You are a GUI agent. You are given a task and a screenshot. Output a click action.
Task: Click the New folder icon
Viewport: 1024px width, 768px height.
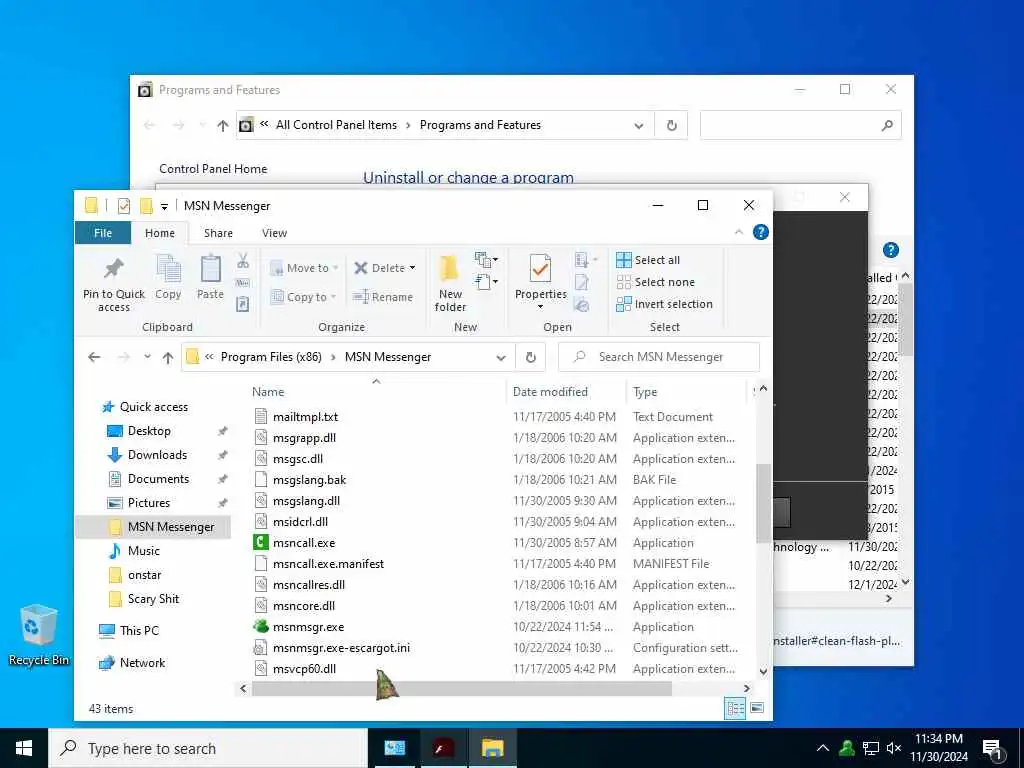[450, 269]
